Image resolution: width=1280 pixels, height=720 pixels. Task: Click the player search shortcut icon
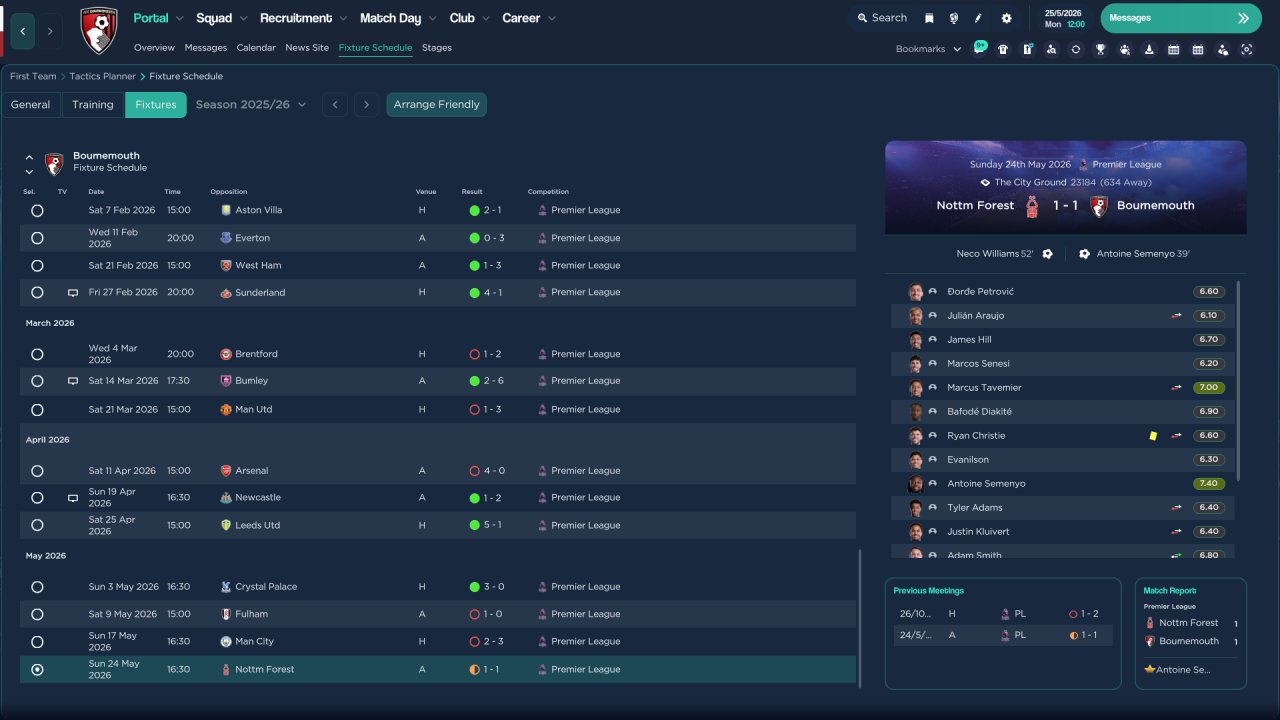pos(1051,49)
